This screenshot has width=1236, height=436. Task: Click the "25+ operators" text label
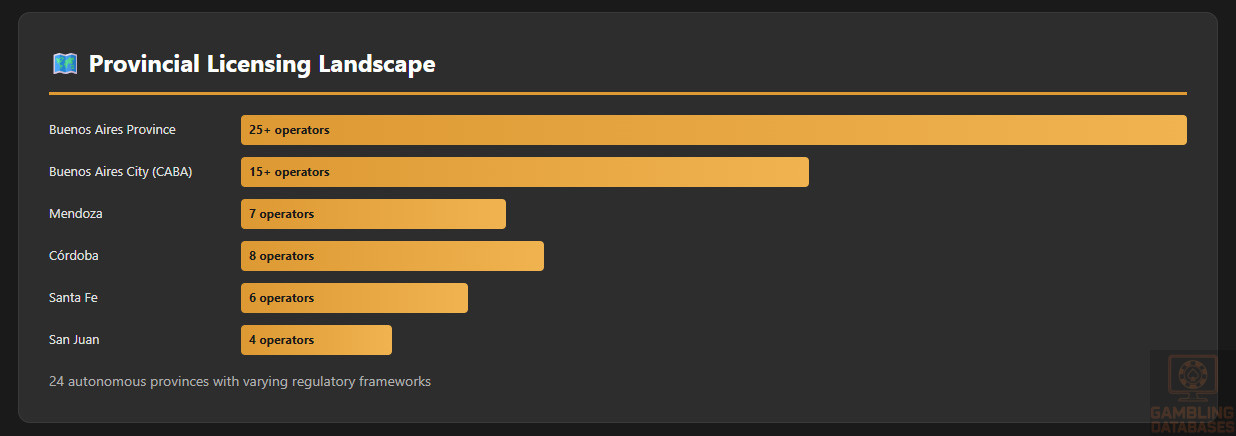click(289, 130)
